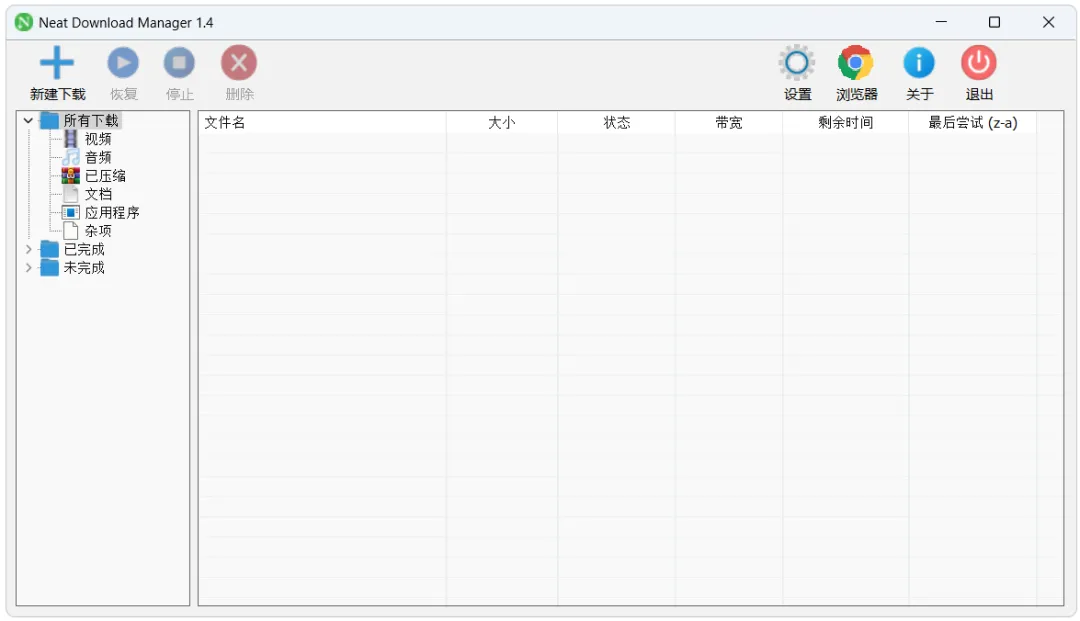The image size is (1080, 621).
Task: Click the Neat Download Manager logo icon
Action: click(x=23, y=22)
